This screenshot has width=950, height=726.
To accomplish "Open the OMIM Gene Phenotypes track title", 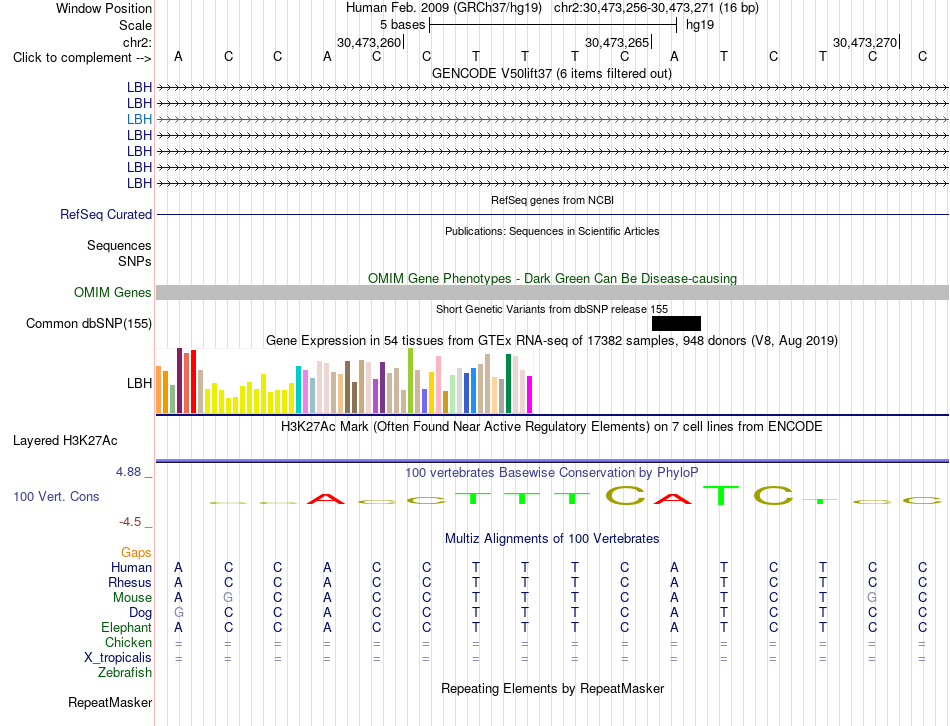I will tap(552, 278).
